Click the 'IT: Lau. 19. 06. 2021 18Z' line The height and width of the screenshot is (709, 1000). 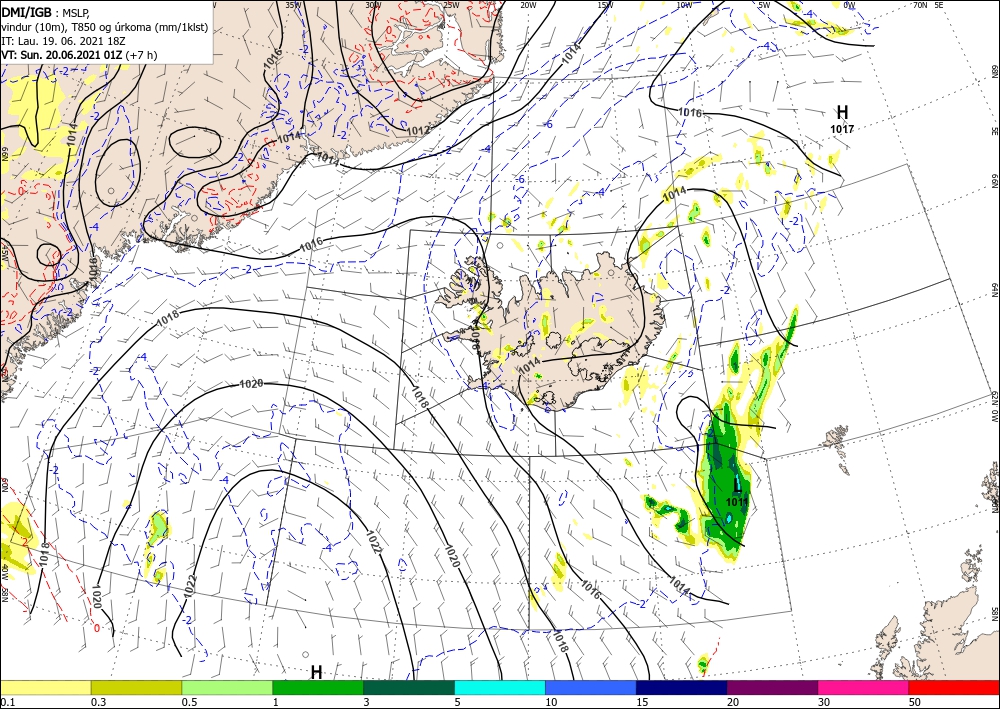click(63, 41)
